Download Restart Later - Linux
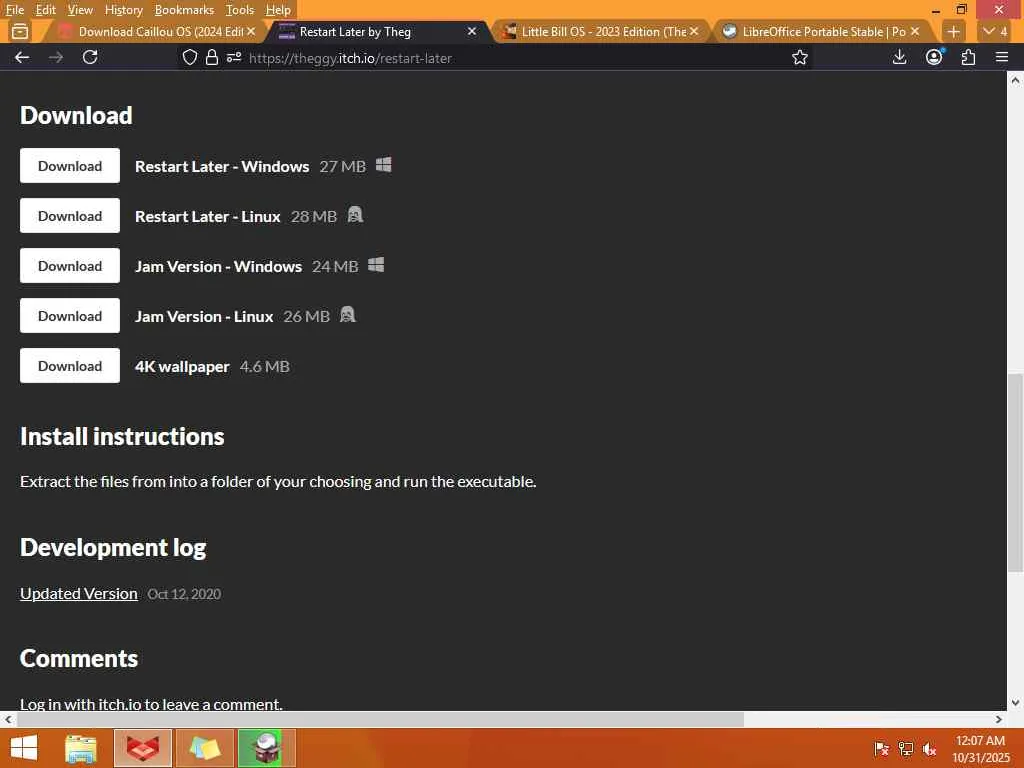This screenshot has width=1024, height=768. click(x=70, y=216)
